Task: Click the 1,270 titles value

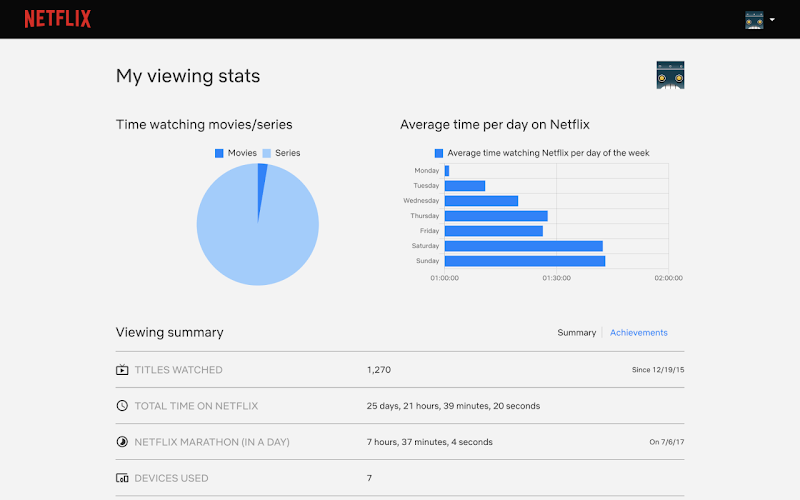Action: [x=379, y=370]
